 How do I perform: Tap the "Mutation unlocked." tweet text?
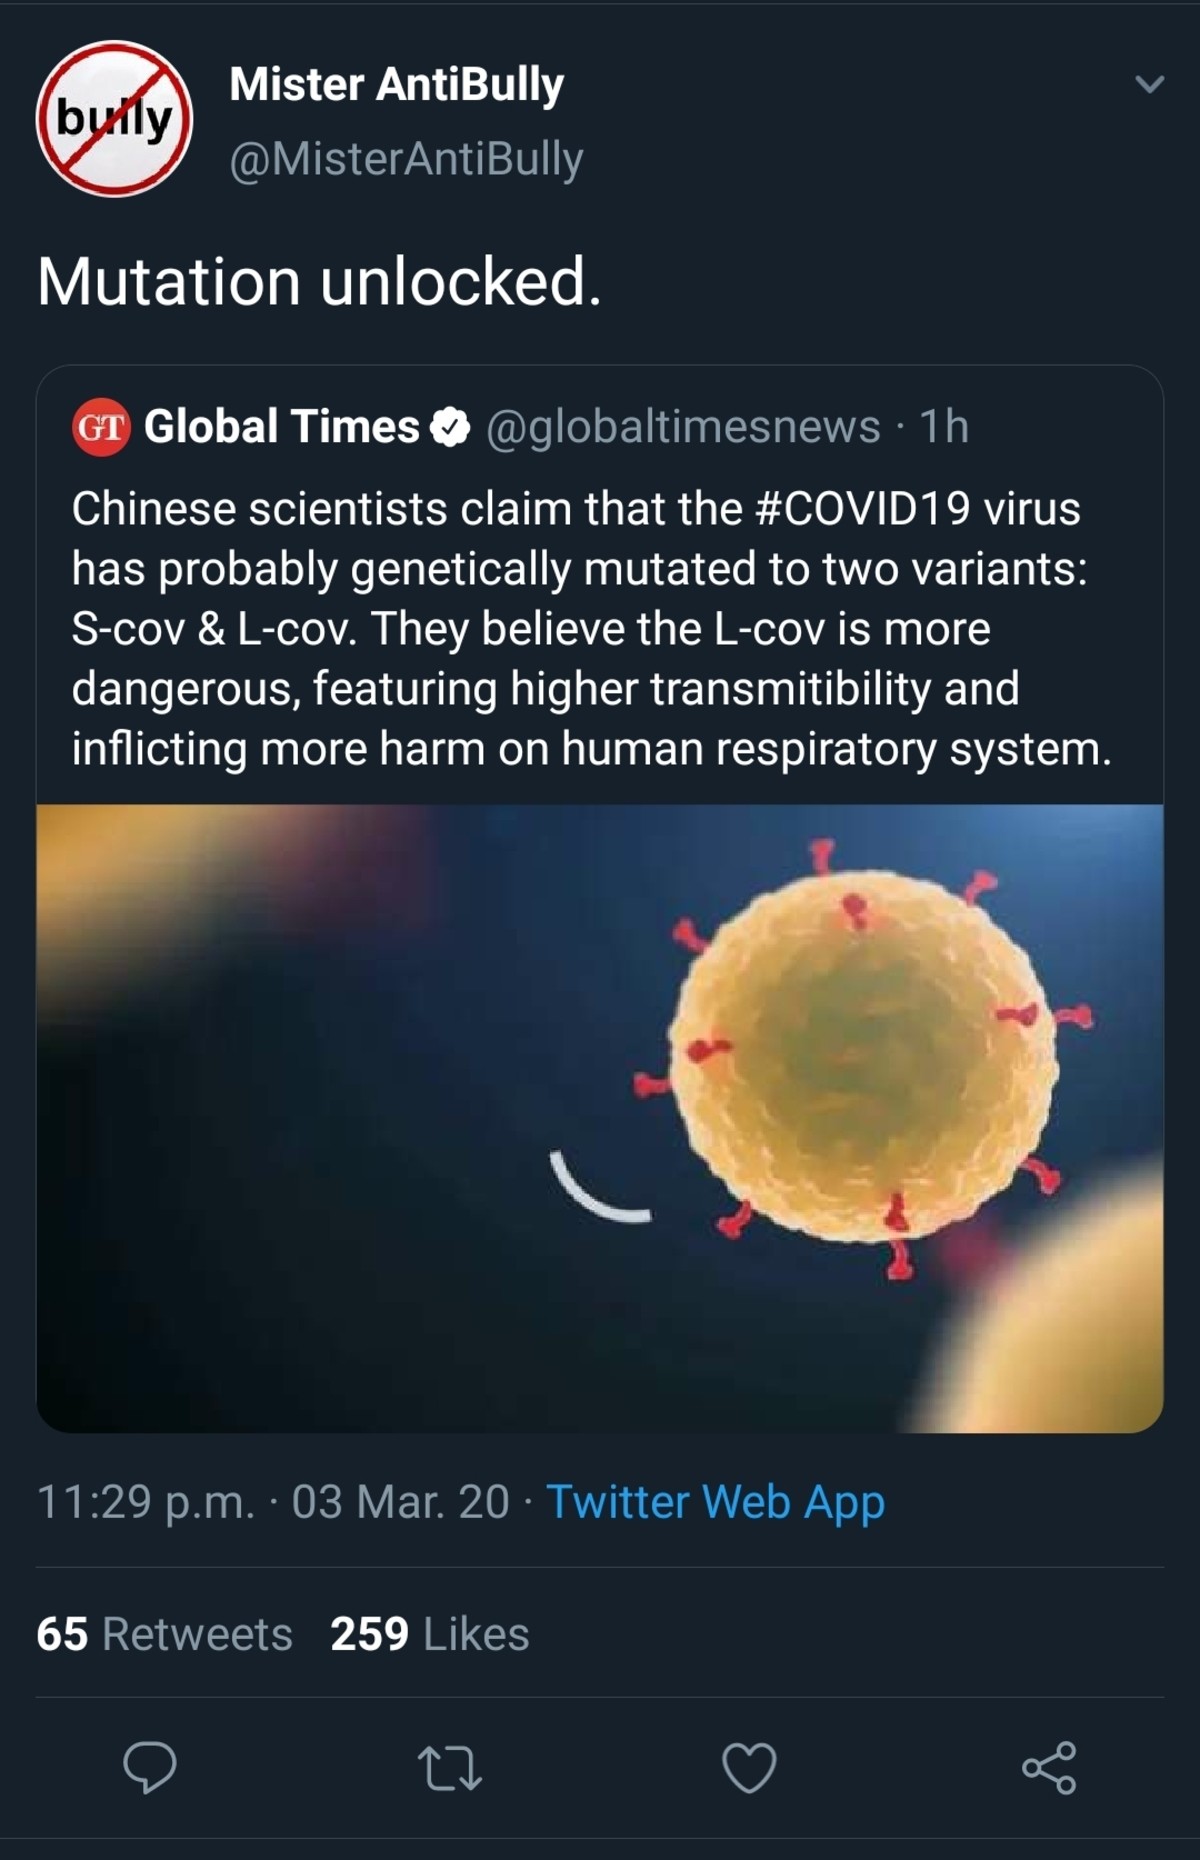[x=319, y=281]
